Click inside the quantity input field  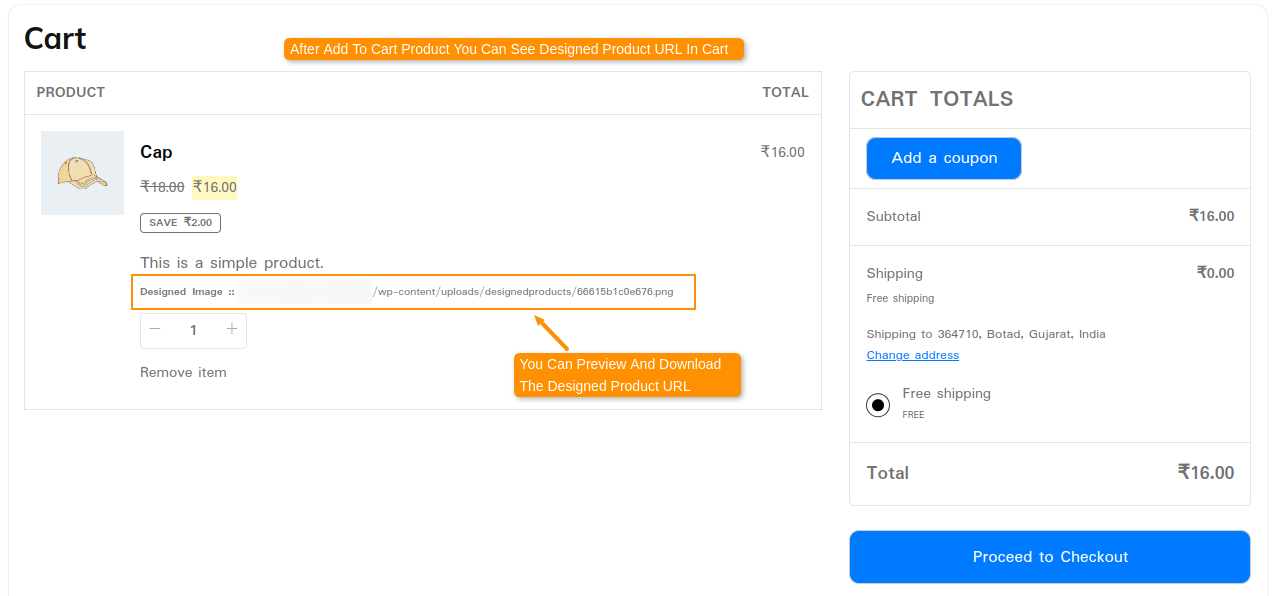[x=193, y=330]
